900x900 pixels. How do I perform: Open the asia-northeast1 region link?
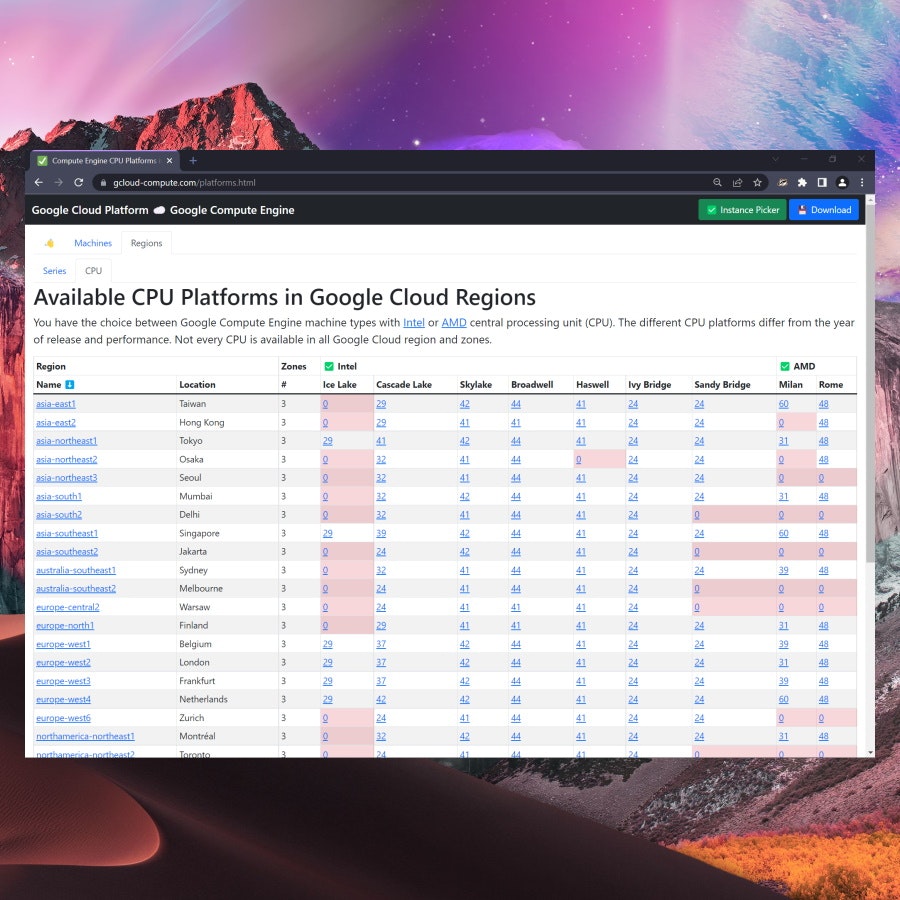pyautogui.click(x=67, y=441)
